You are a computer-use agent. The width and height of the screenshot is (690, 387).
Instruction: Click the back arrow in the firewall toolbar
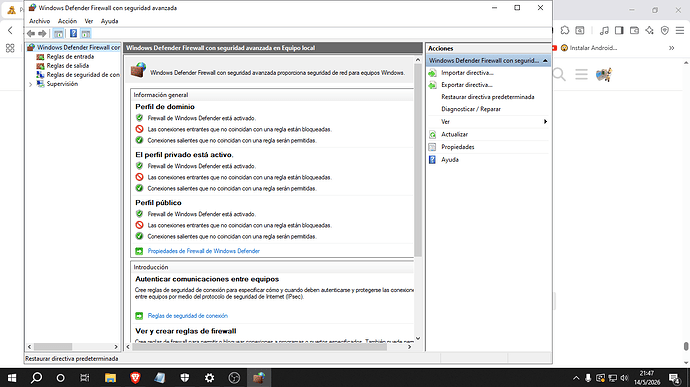pos(31,33)
